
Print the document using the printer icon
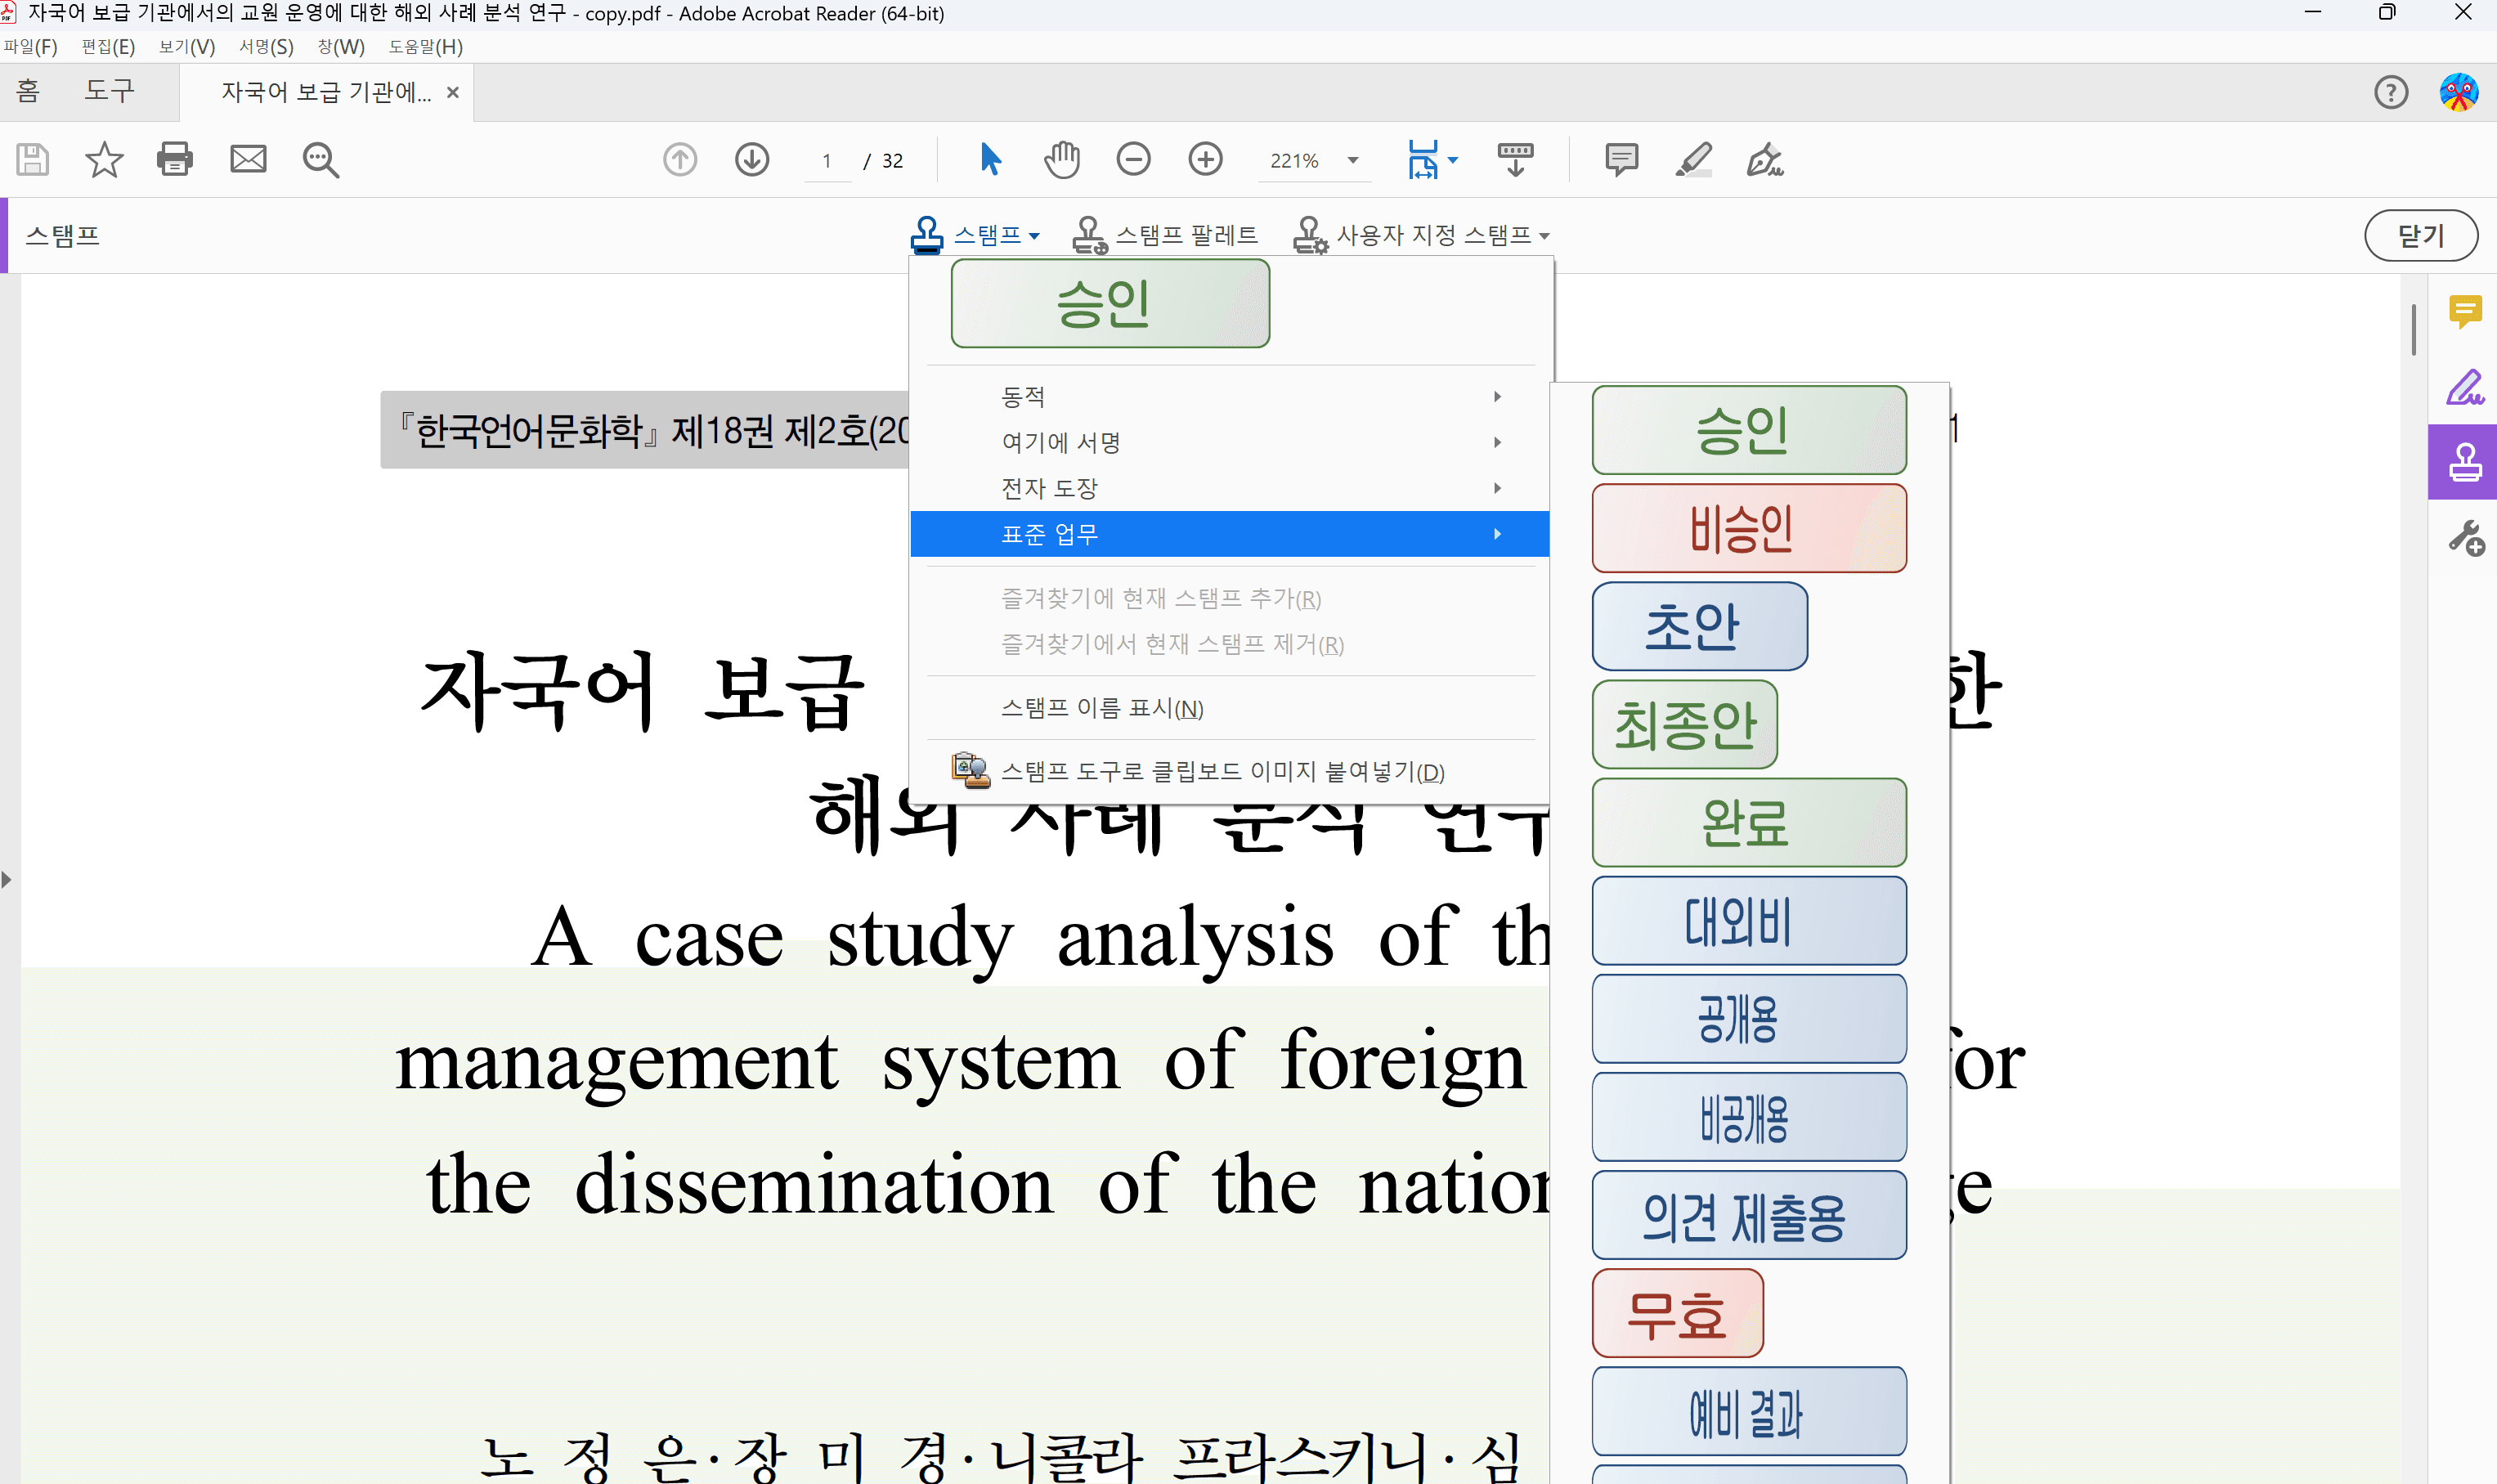(x=175, y=160)
